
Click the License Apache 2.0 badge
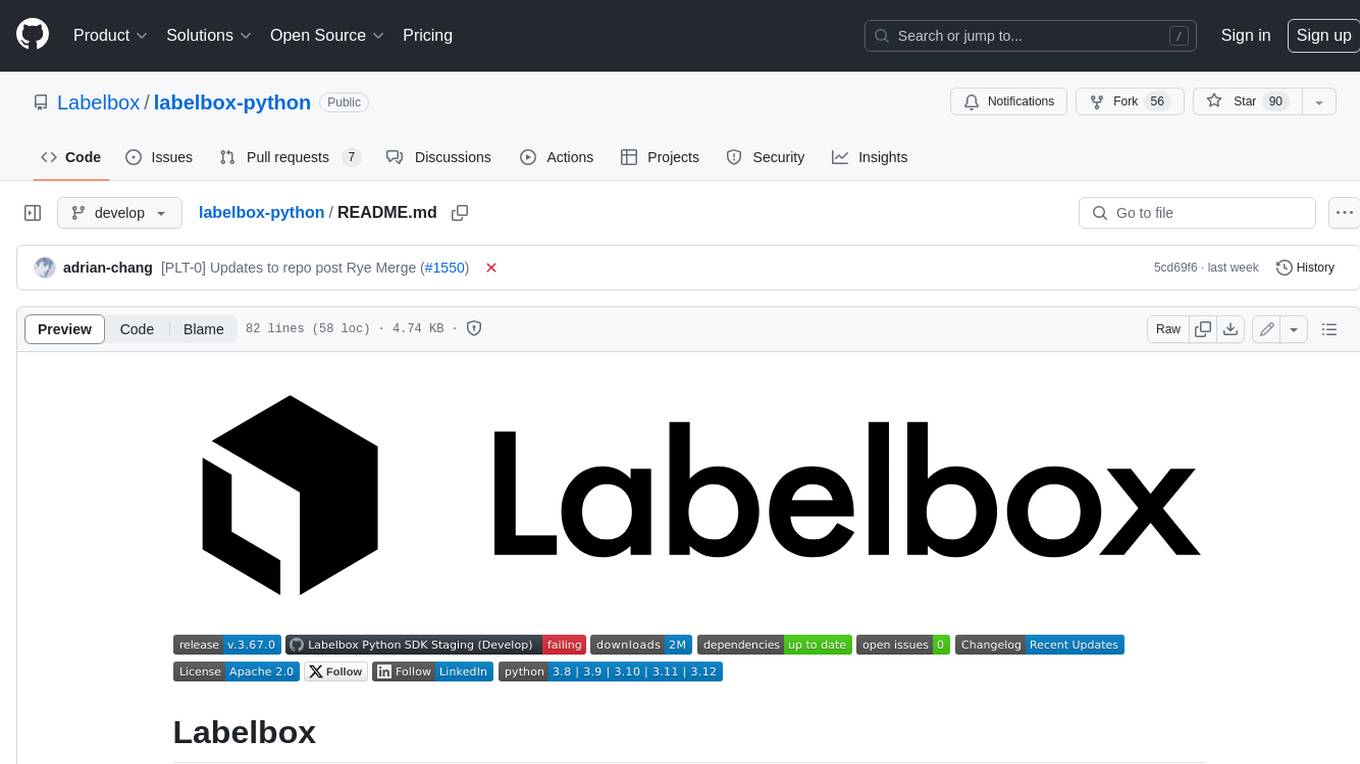pyautogui.click(x=236, y=672)
